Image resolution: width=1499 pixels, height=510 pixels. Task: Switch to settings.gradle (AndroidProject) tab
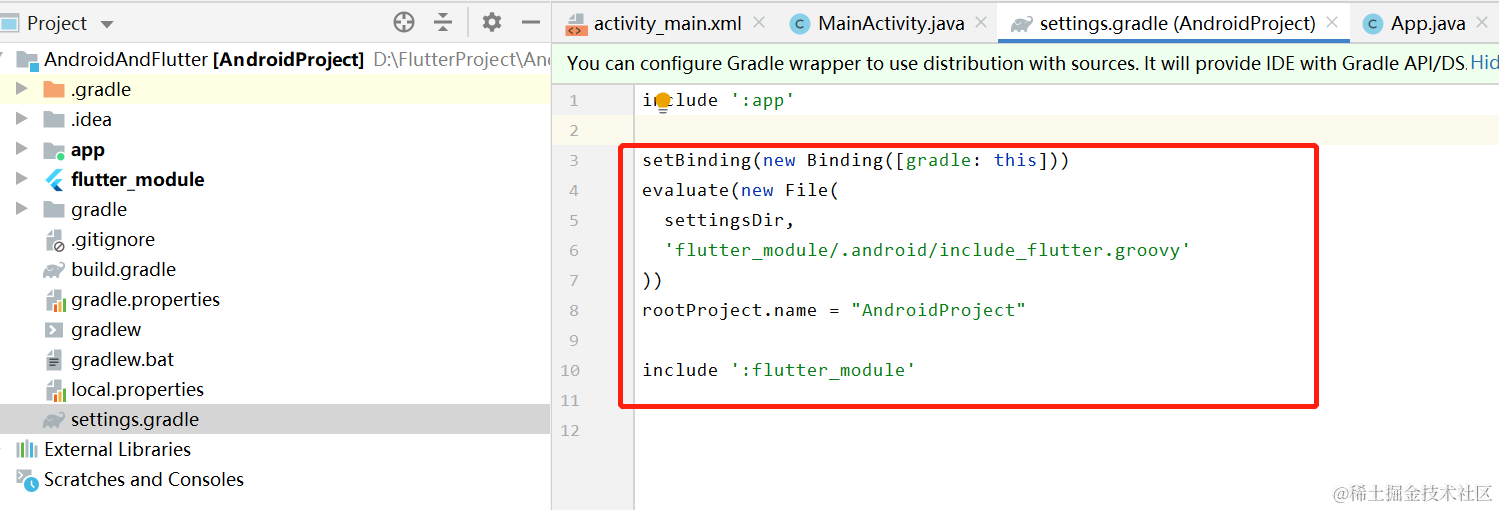pos(1177,23)
